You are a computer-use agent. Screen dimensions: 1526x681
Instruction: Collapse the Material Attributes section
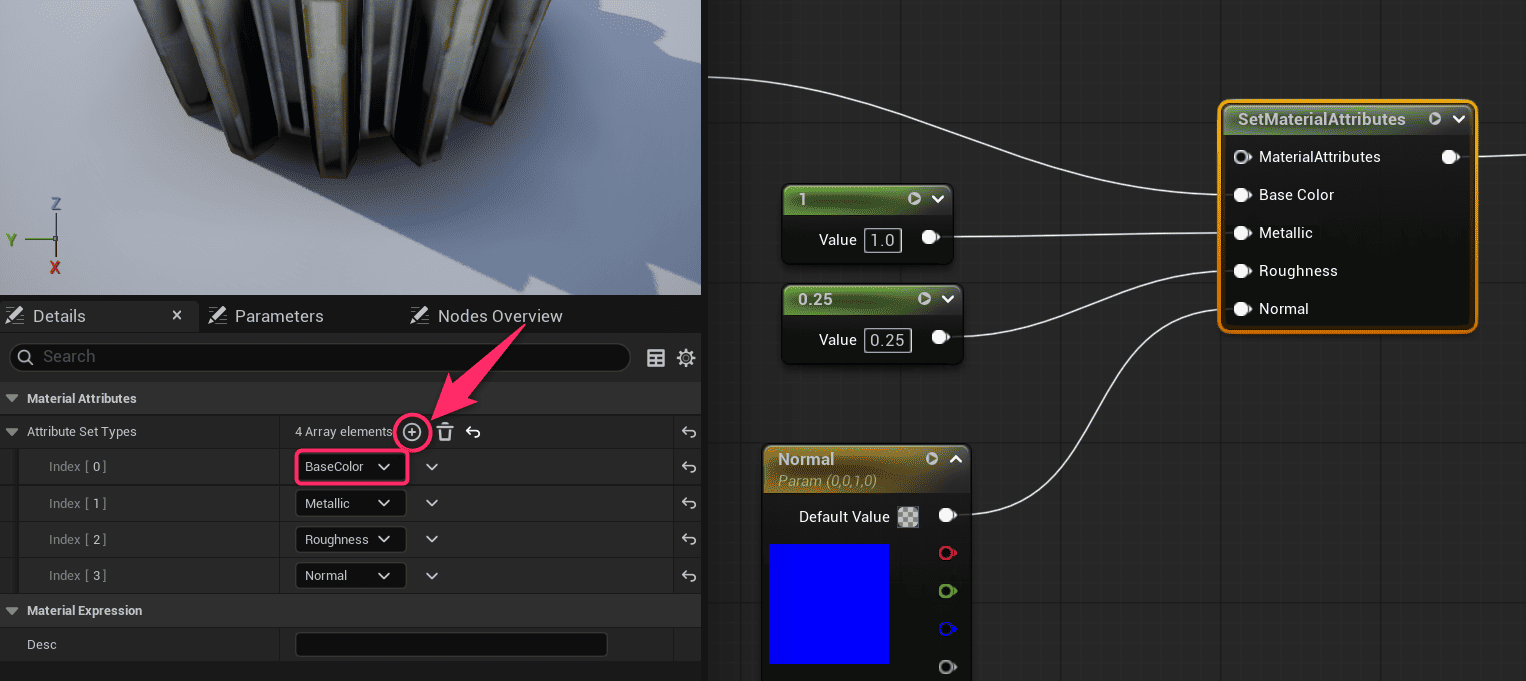[x=12, y=398]
